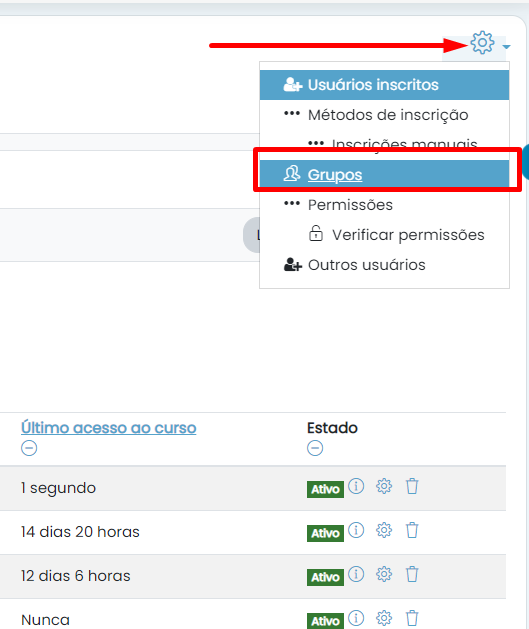Sort by Último acesso ao curso
Image resolution: width=529 pixels, height=629 pixels.
coord(109,428)
